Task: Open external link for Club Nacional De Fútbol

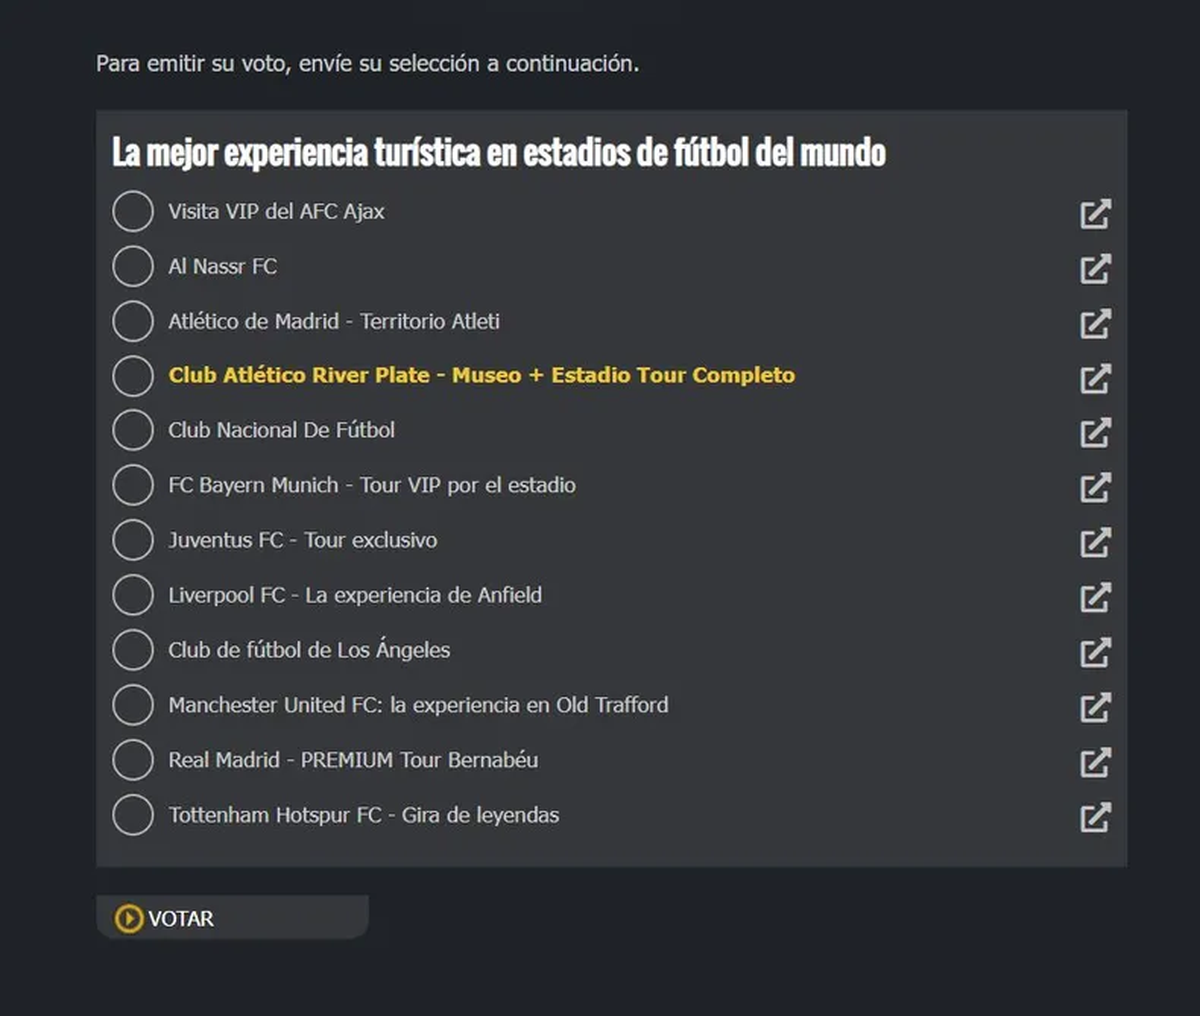Action: click(x=1095, y=433)
